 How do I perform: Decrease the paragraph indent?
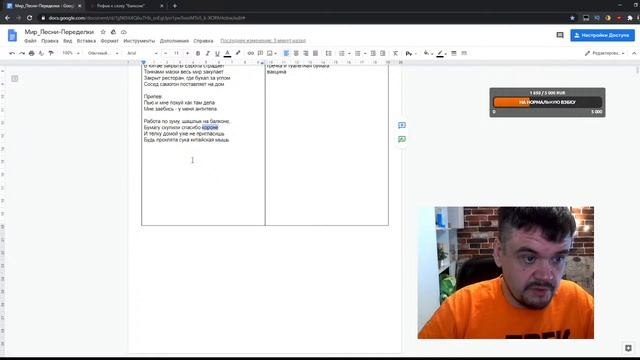point(373,53)
